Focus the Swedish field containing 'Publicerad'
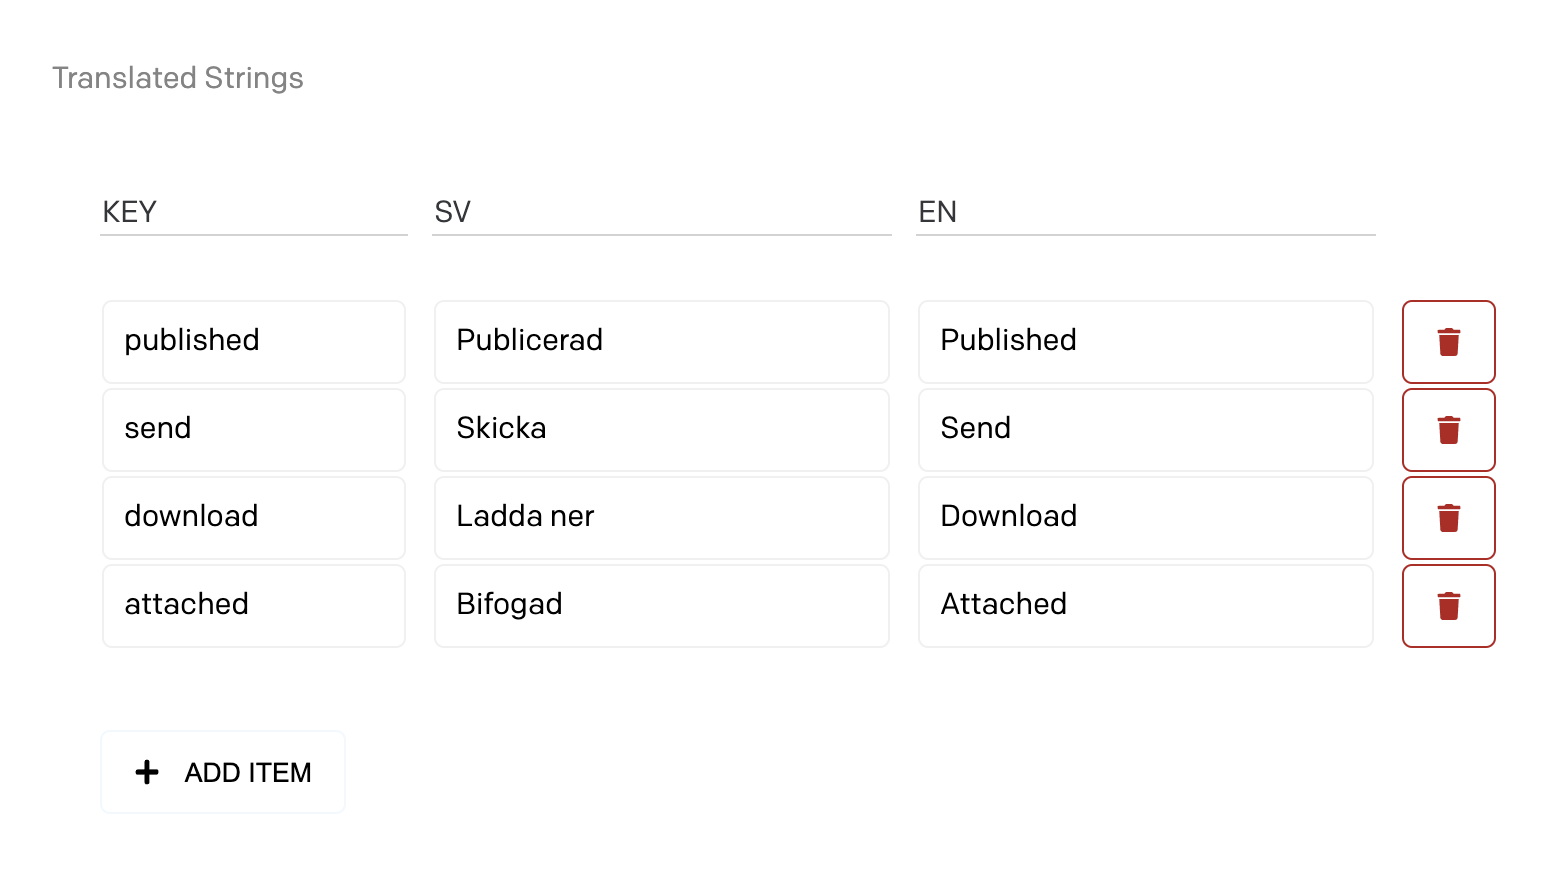This screenshot has height=882, width=1556. click(x=662, y=342)
